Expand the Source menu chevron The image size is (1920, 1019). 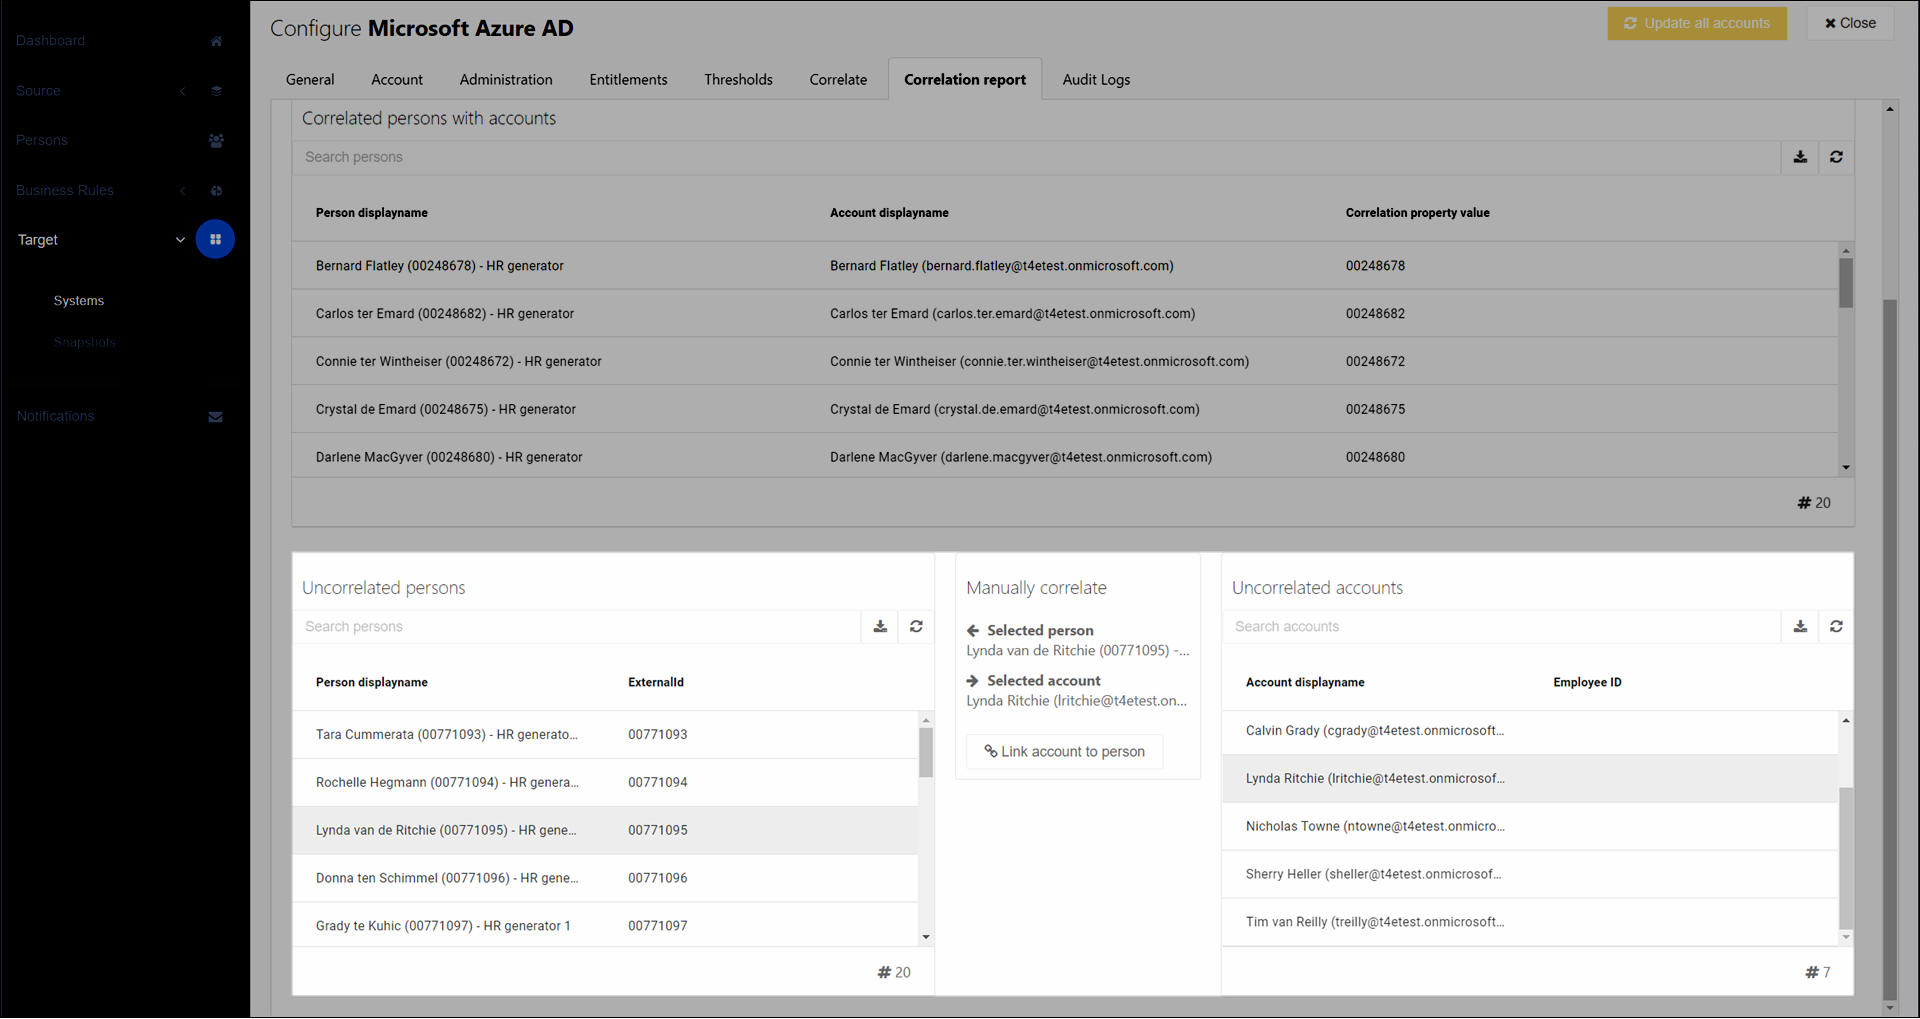pyautogui.click(x=183, y=91)
